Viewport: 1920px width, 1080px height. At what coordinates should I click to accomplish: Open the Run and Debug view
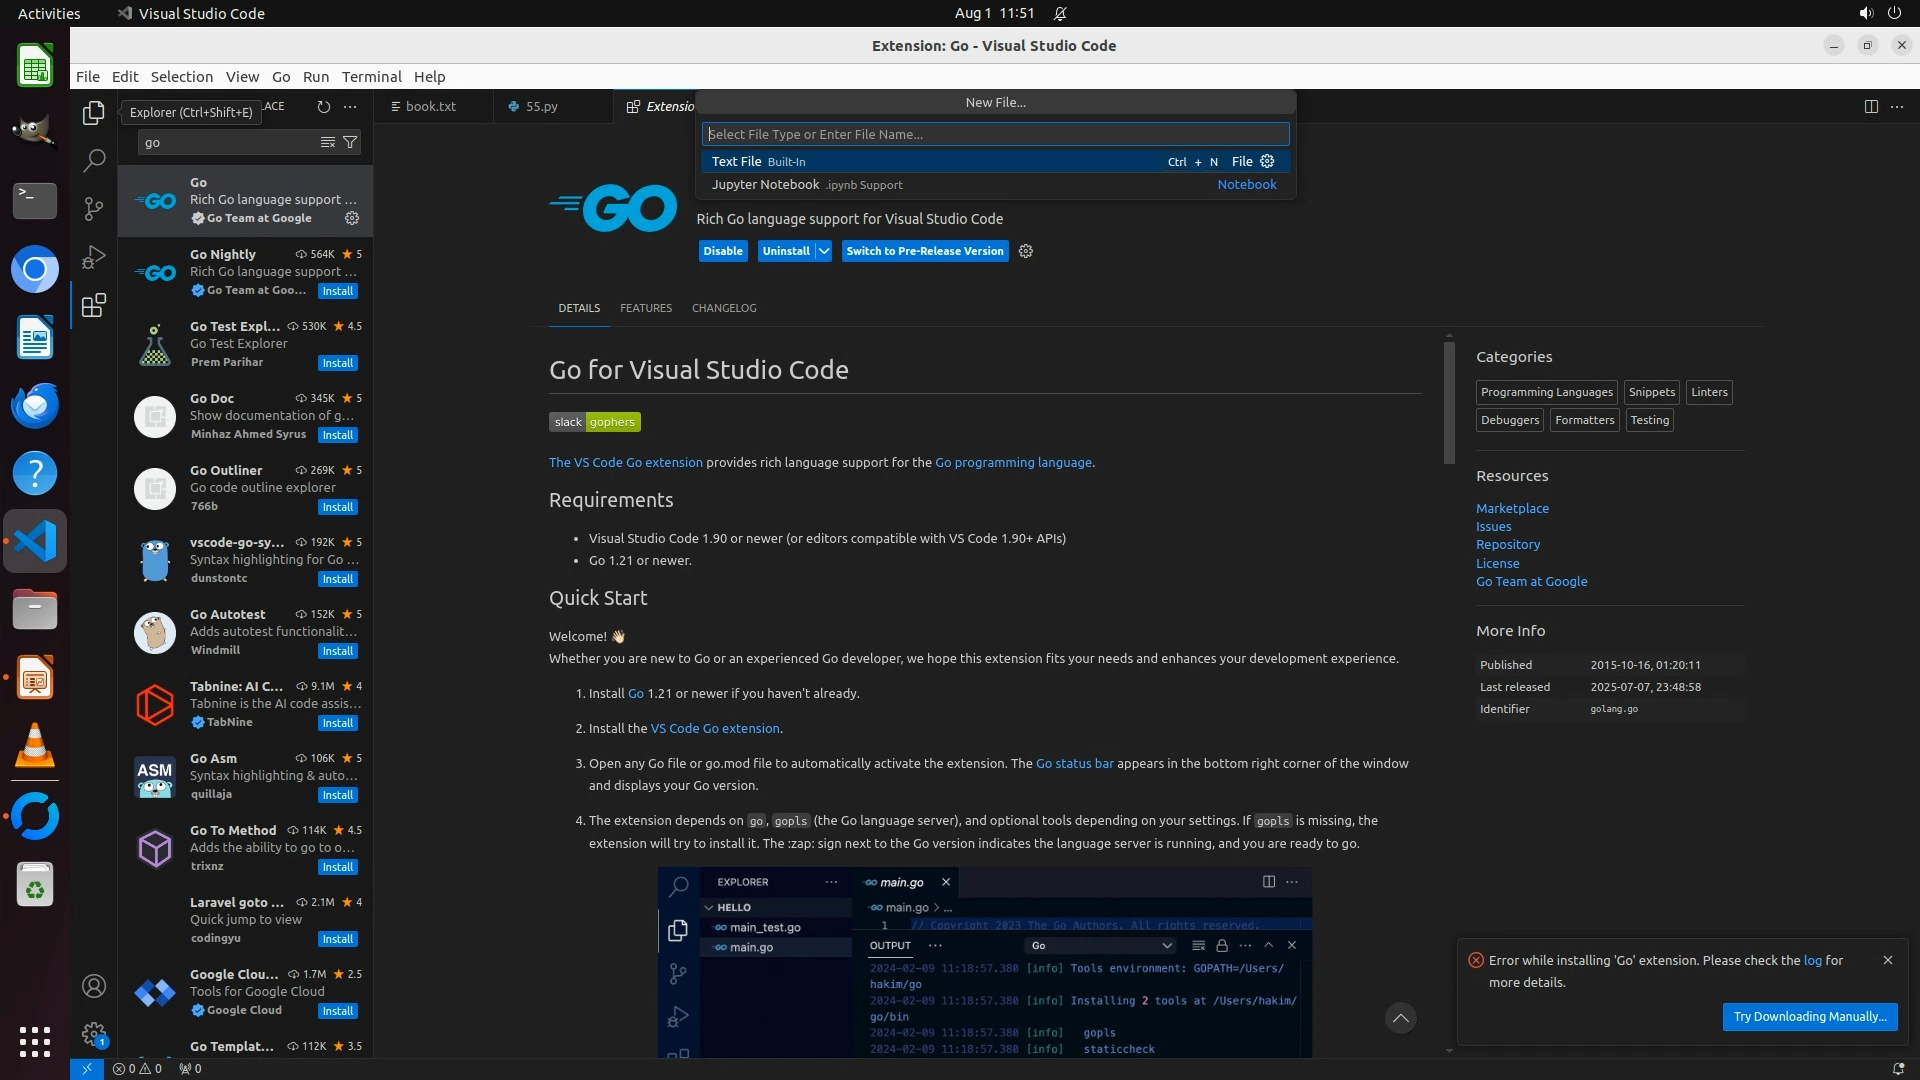pos(94,257)
